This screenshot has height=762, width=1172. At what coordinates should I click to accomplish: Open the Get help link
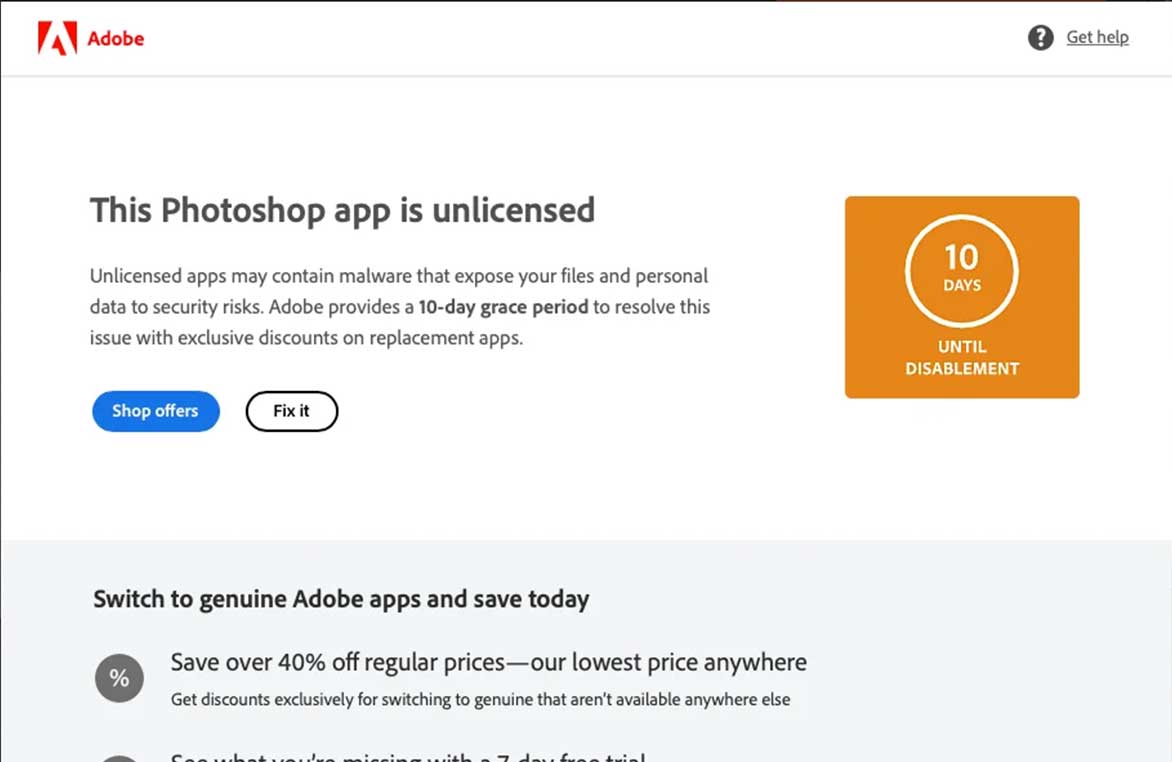pos(1097,37)
